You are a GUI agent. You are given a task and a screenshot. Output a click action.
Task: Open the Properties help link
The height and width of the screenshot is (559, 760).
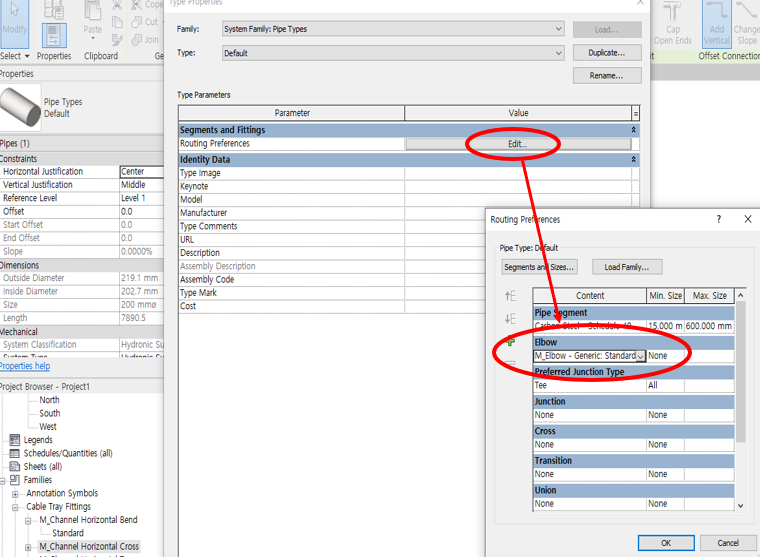tap(25, 366)
